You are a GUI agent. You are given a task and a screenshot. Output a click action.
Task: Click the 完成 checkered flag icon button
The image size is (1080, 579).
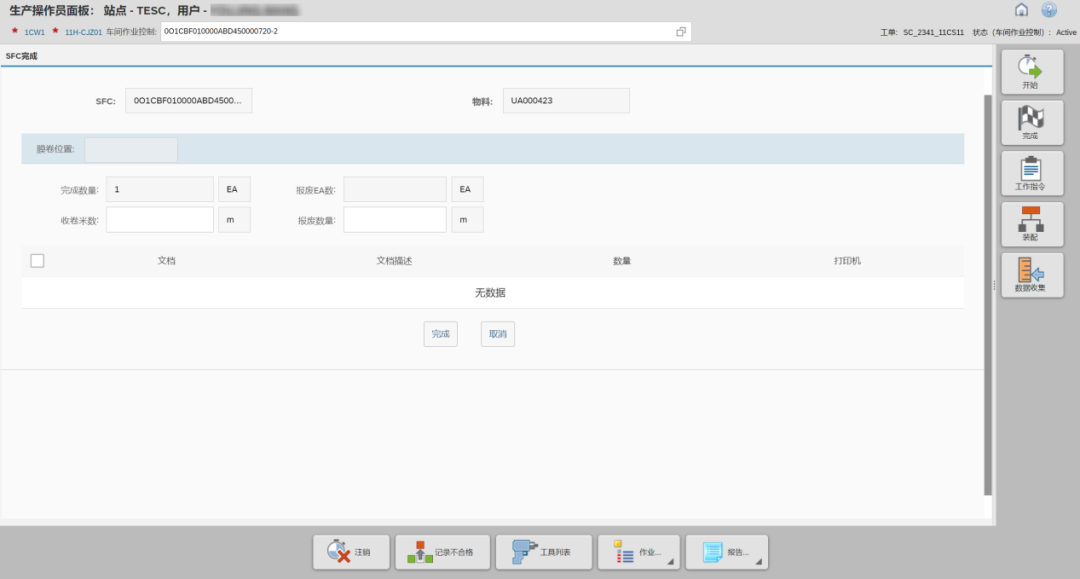(1031, 123)
